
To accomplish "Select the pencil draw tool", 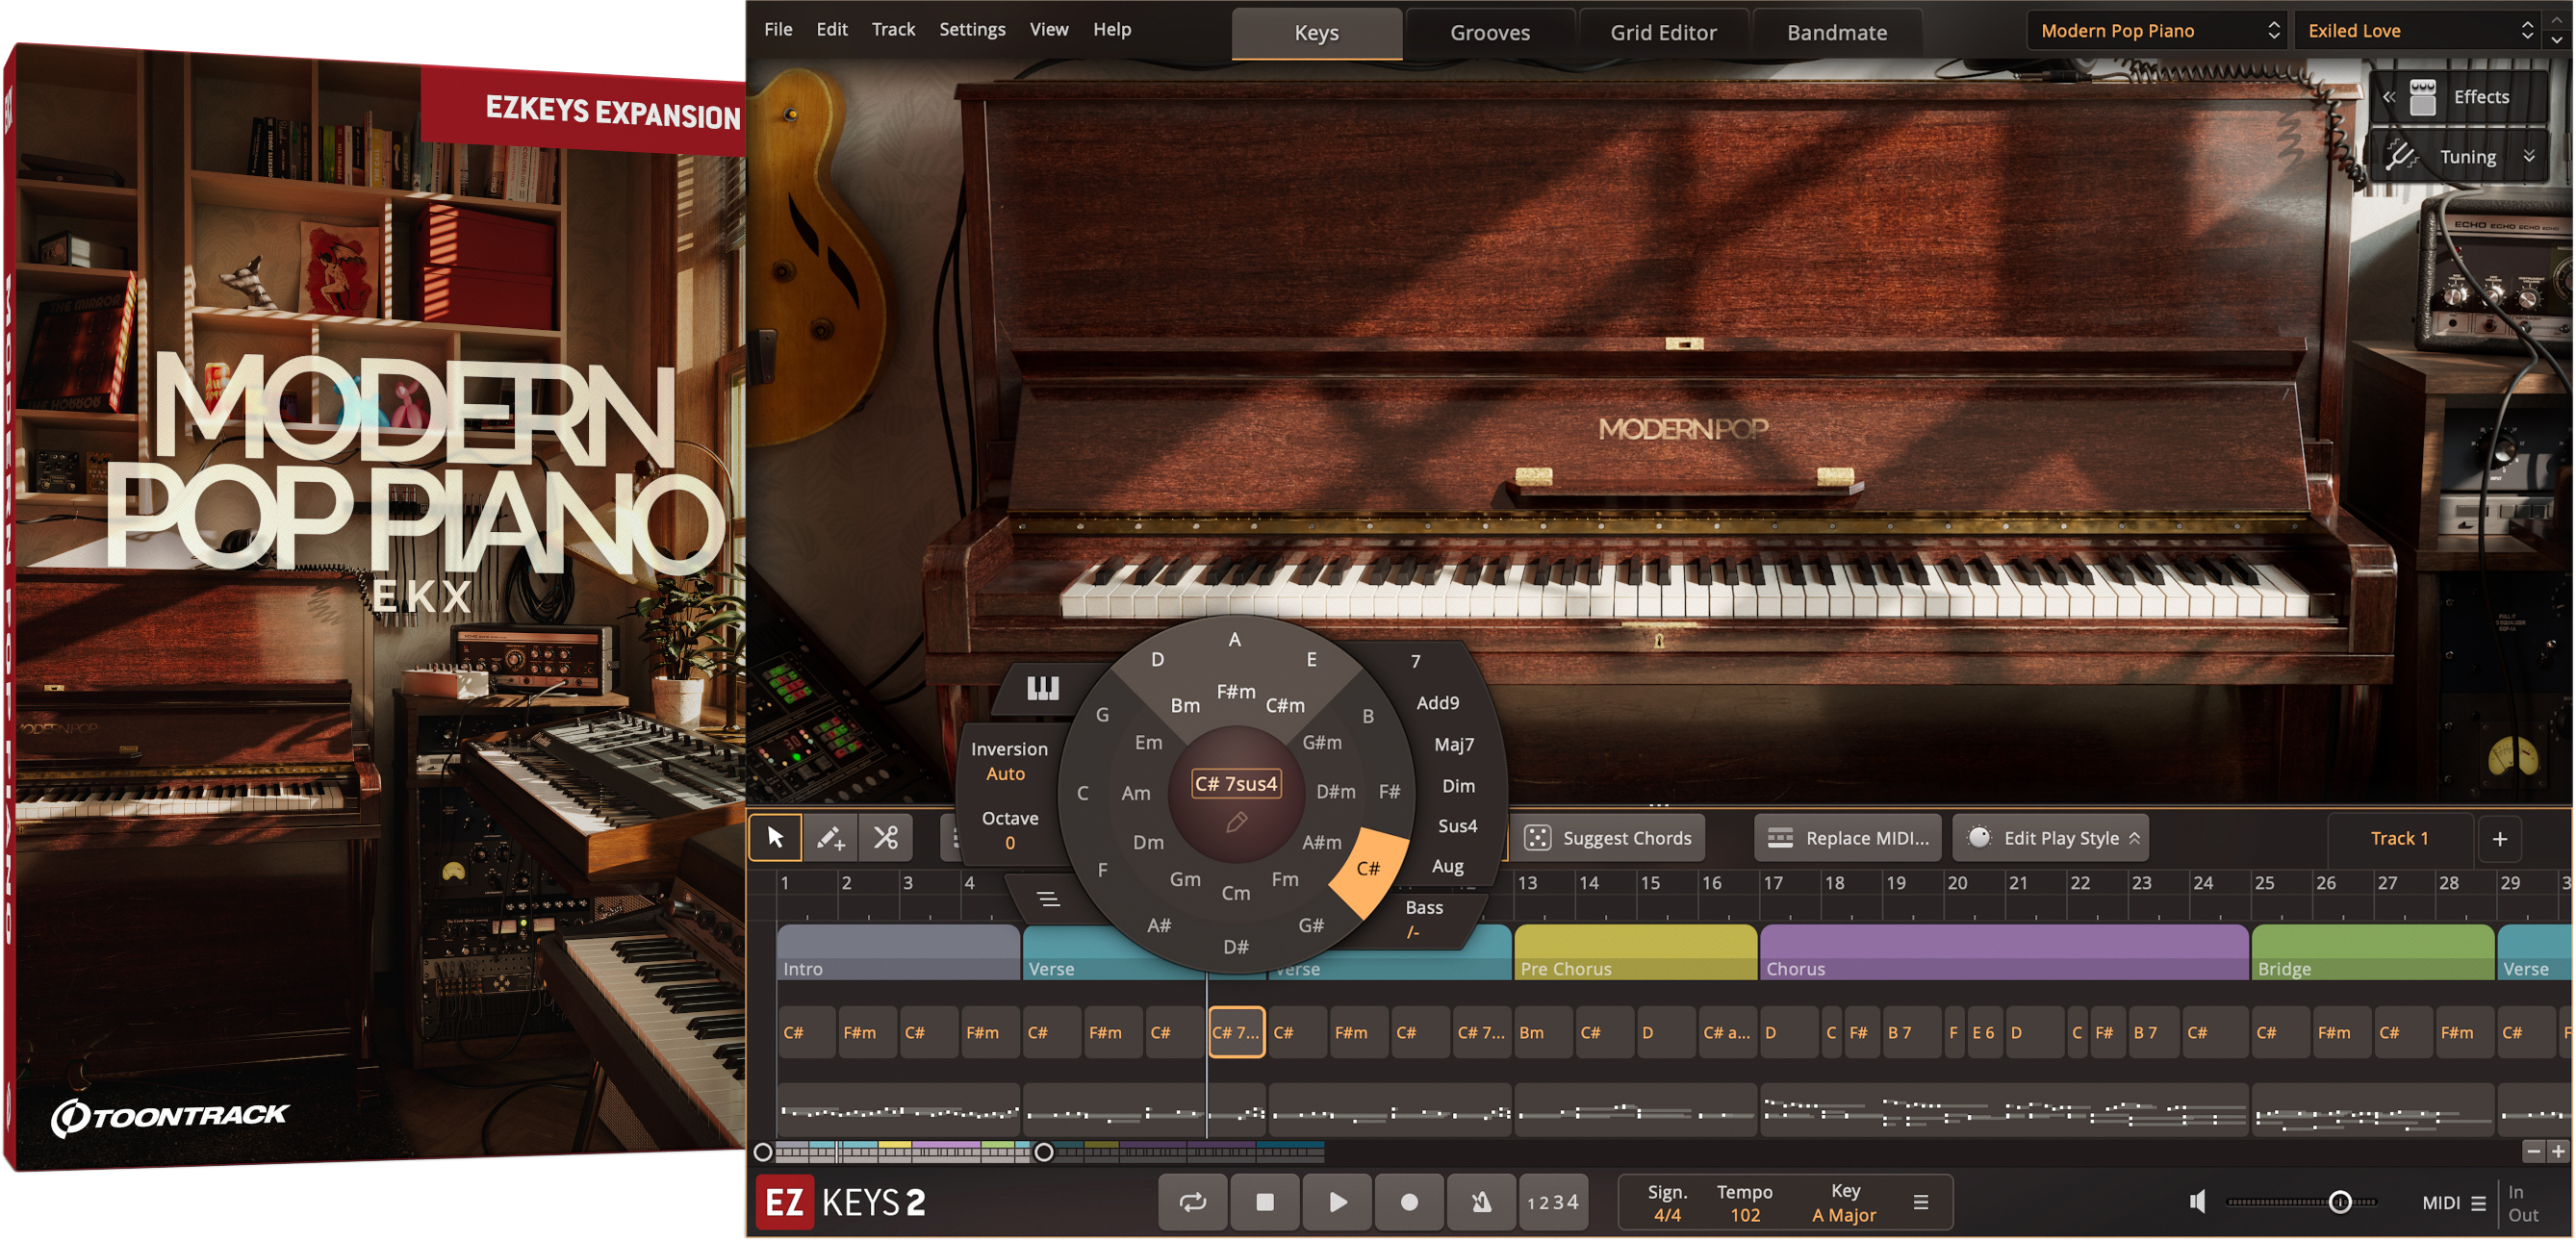I will (830, 838).
